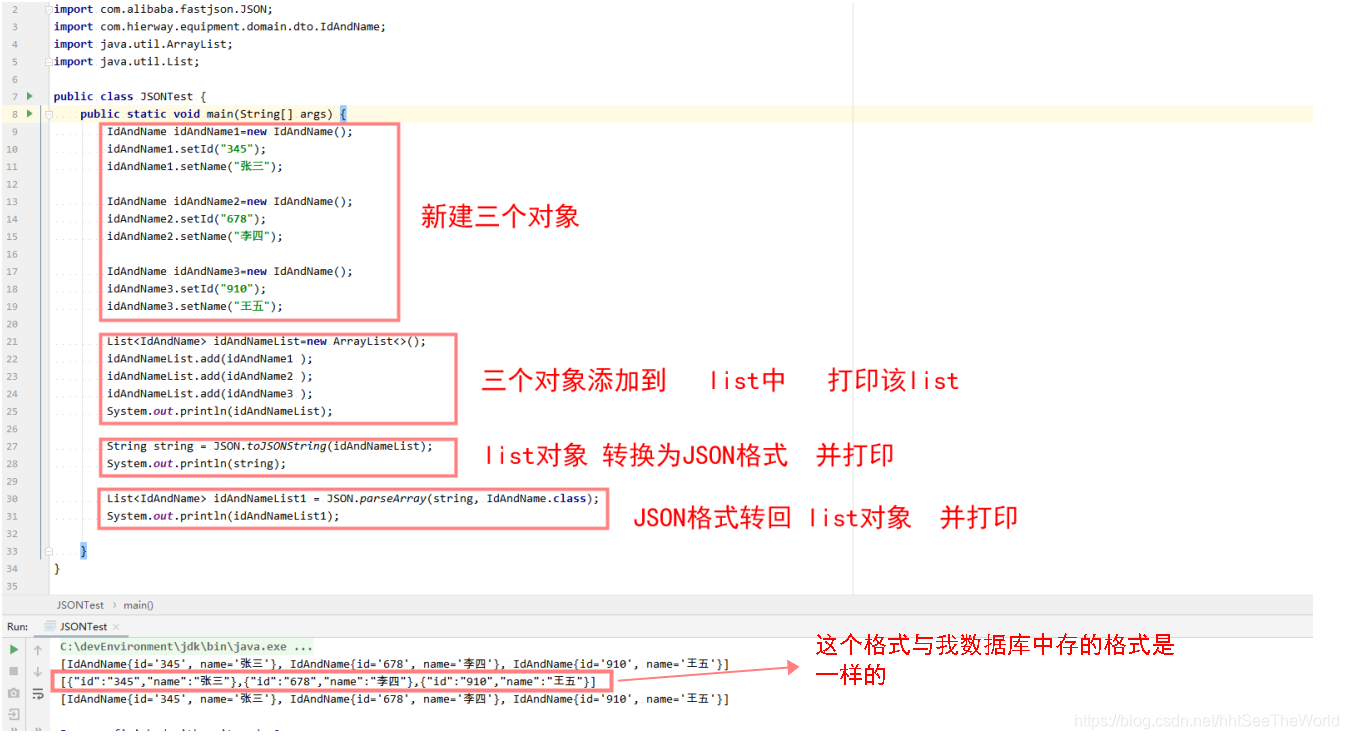Click idAndName2.setName("李四") code line
Viewport: 1348px width, 739px height.
[195, 236]
